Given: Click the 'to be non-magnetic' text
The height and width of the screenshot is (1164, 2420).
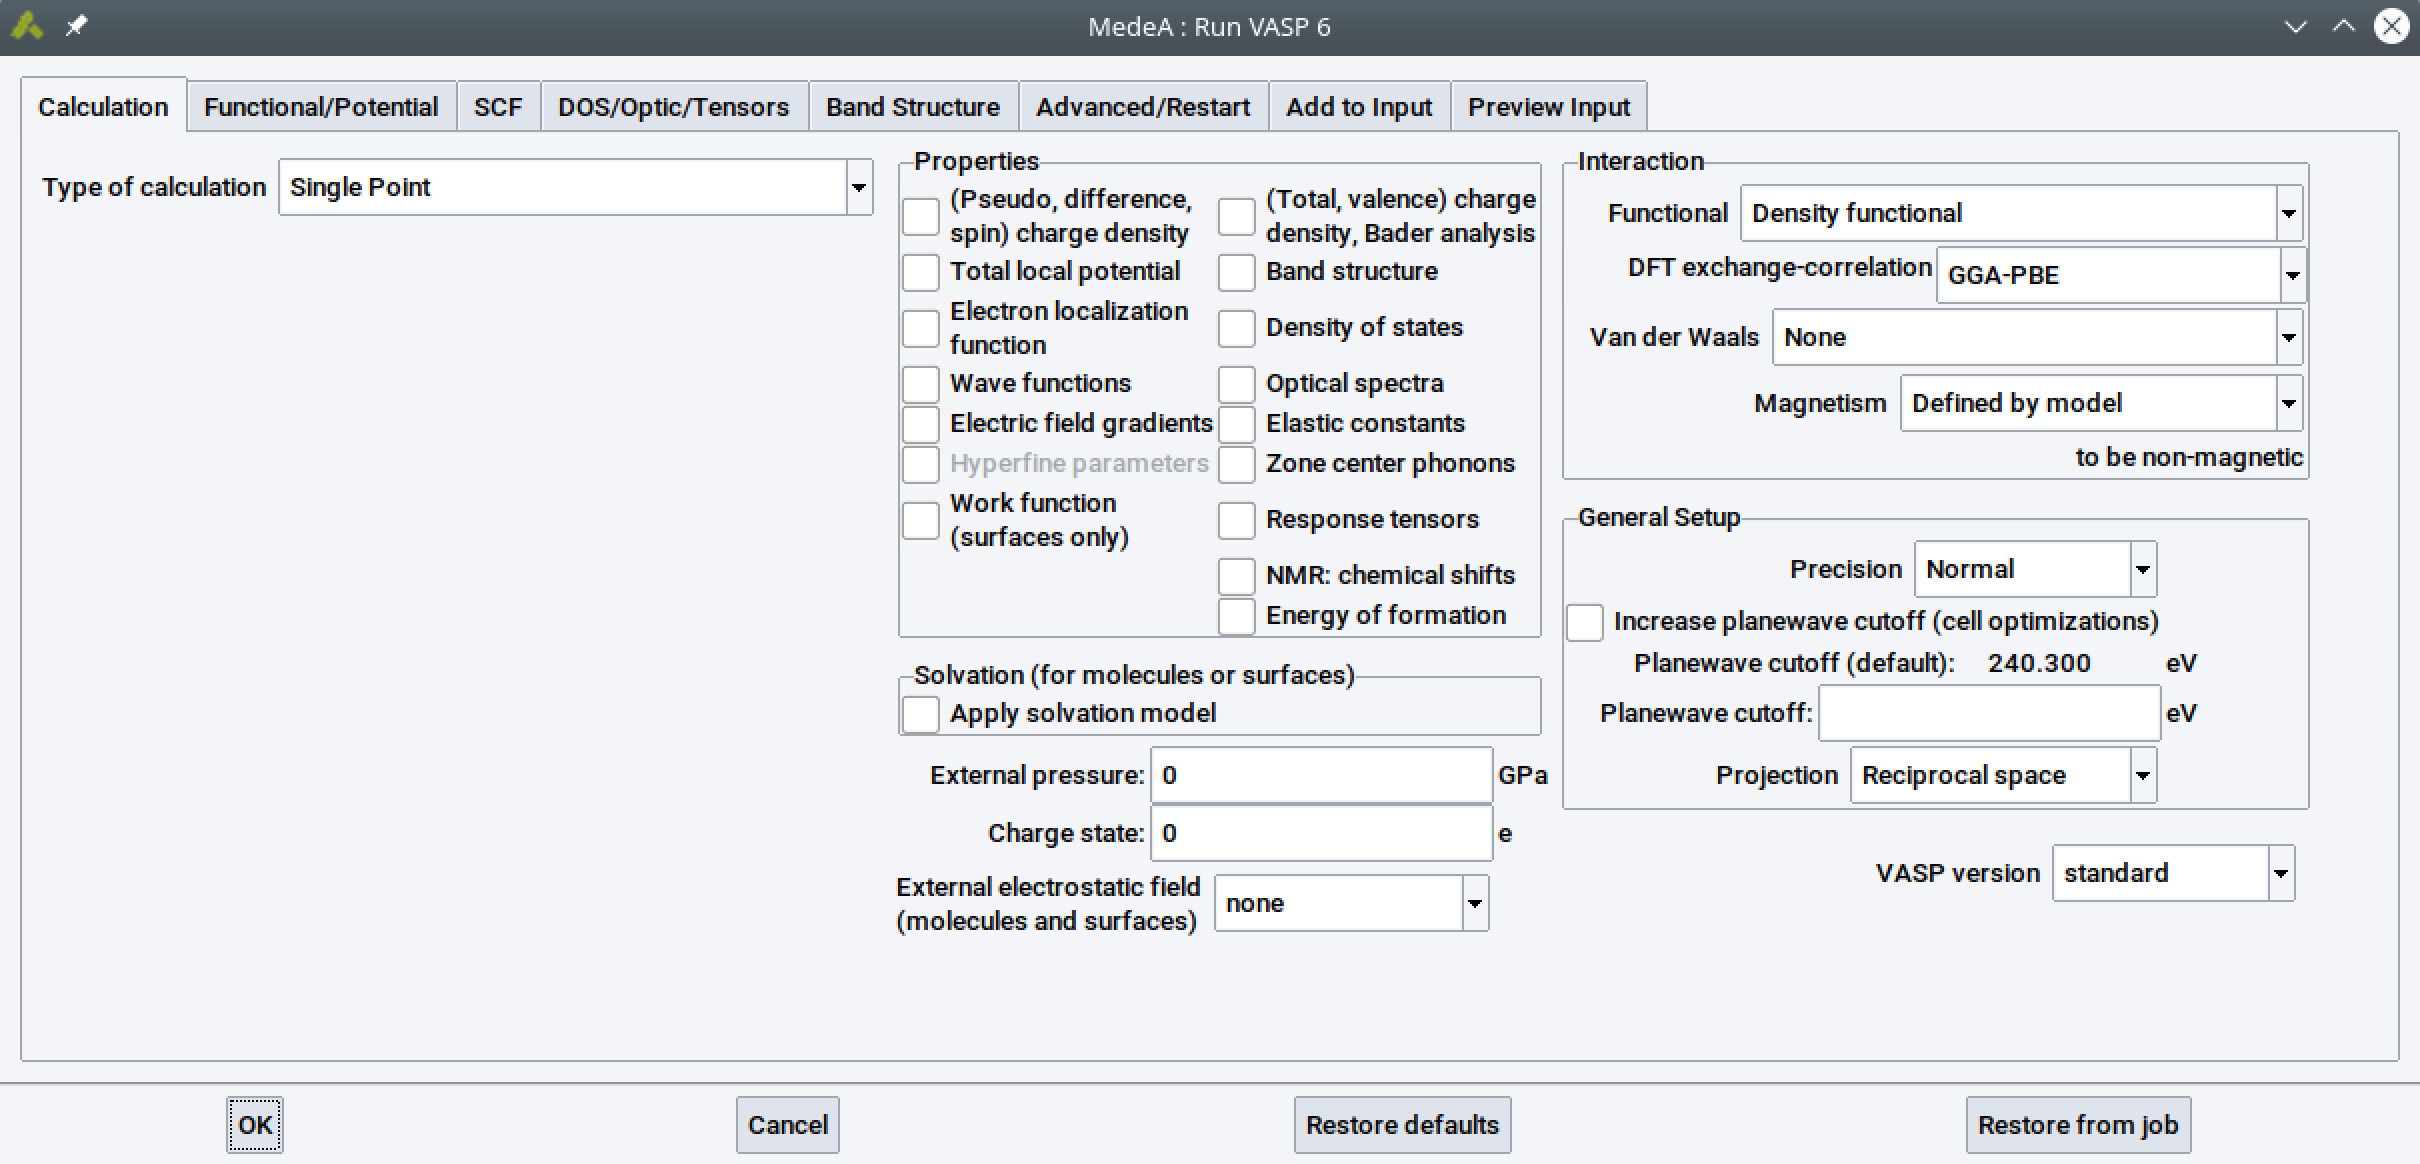Looking at the screenshot, I should 2189,457.
